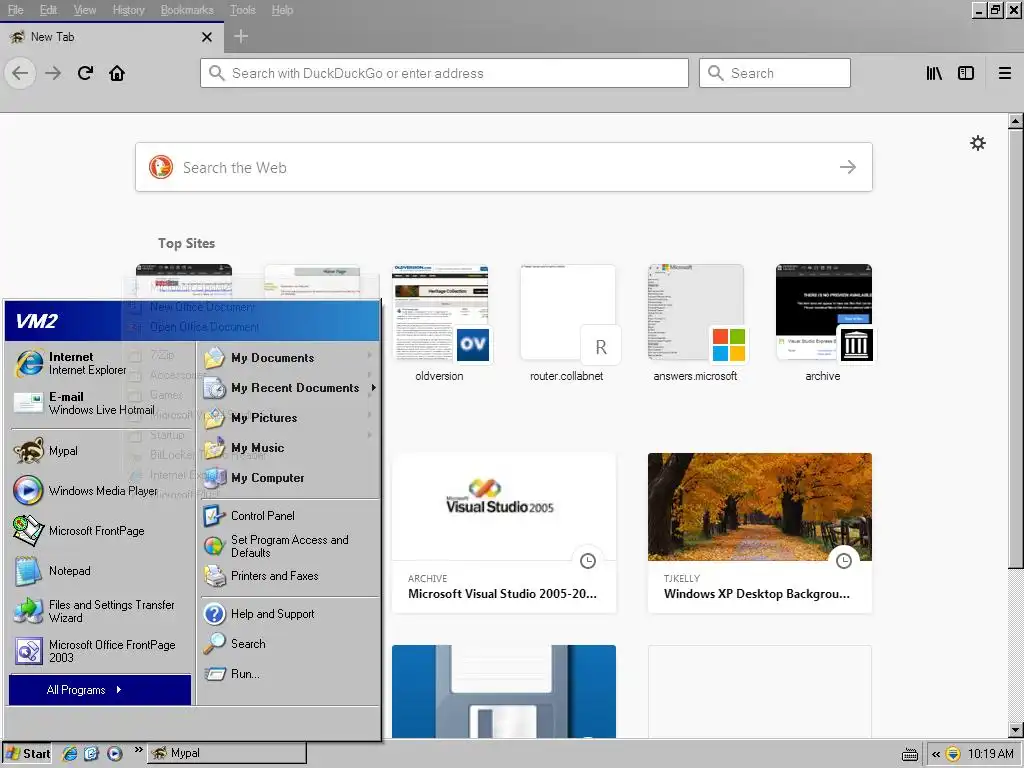Submit web search with arrow icon

pos(848,167)
